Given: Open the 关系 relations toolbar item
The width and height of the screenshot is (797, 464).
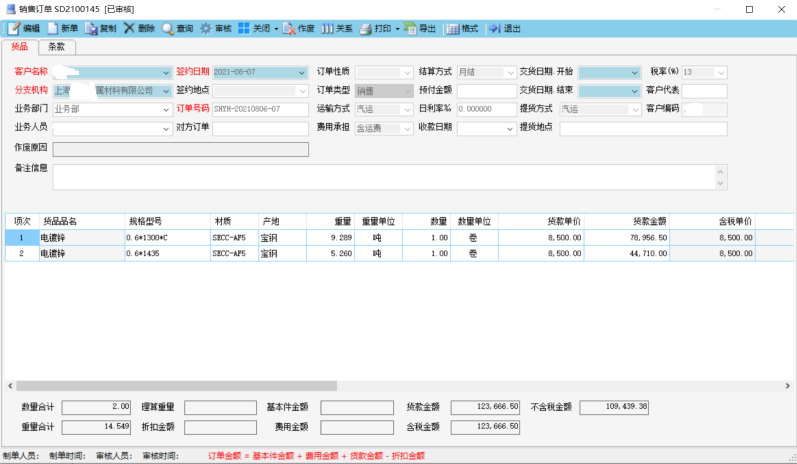Looking at the screenshot, I should coord(337,28).
